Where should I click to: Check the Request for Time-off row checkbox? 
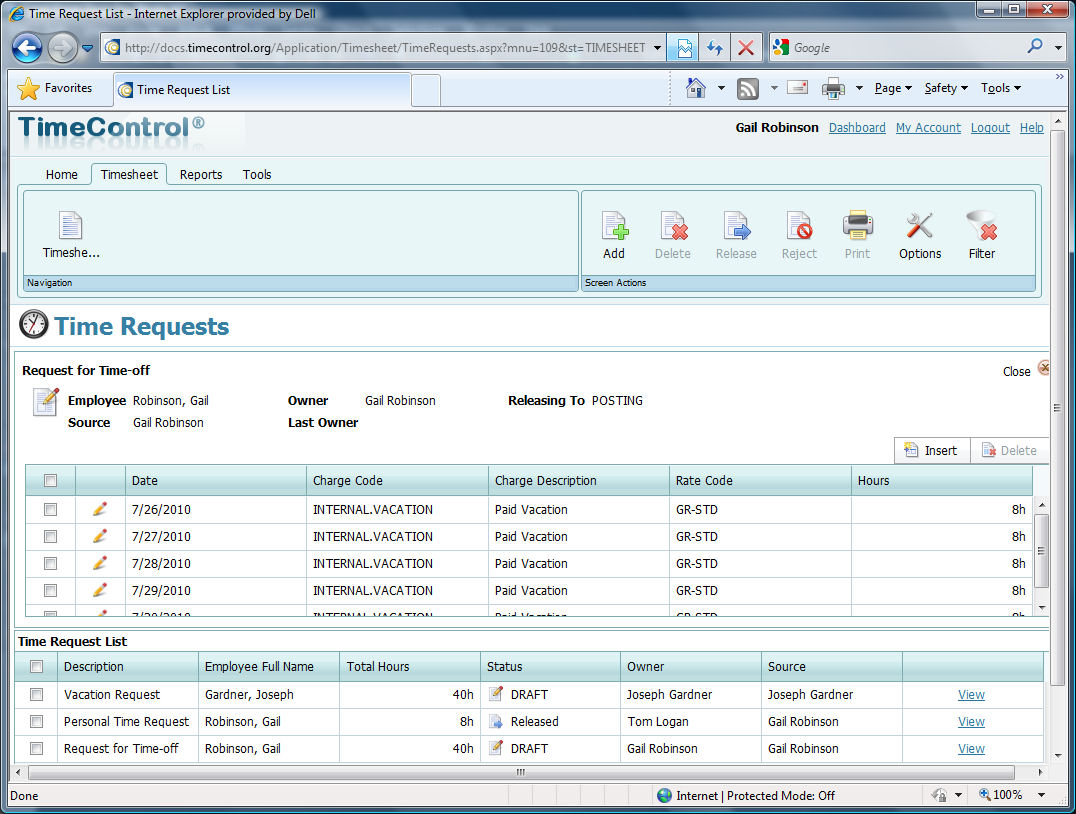(36, 748)
